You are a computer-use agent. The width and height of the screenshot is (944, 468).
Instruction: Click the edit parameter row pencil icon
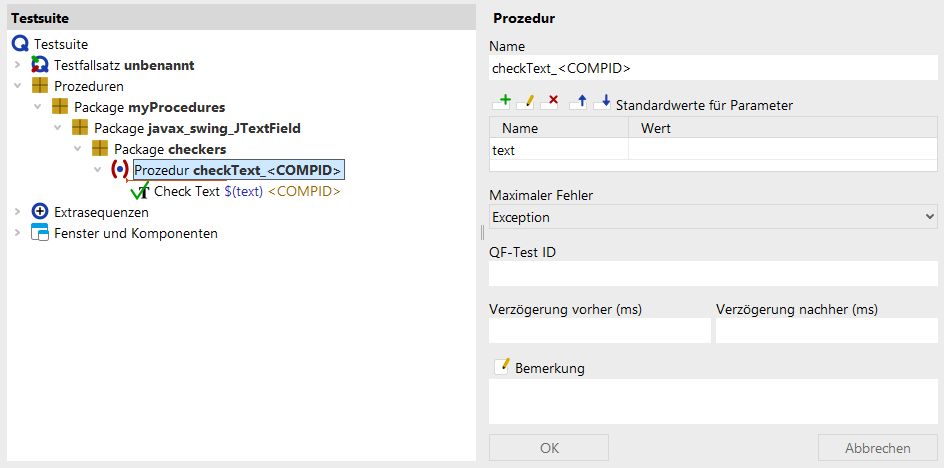(526, 102)
